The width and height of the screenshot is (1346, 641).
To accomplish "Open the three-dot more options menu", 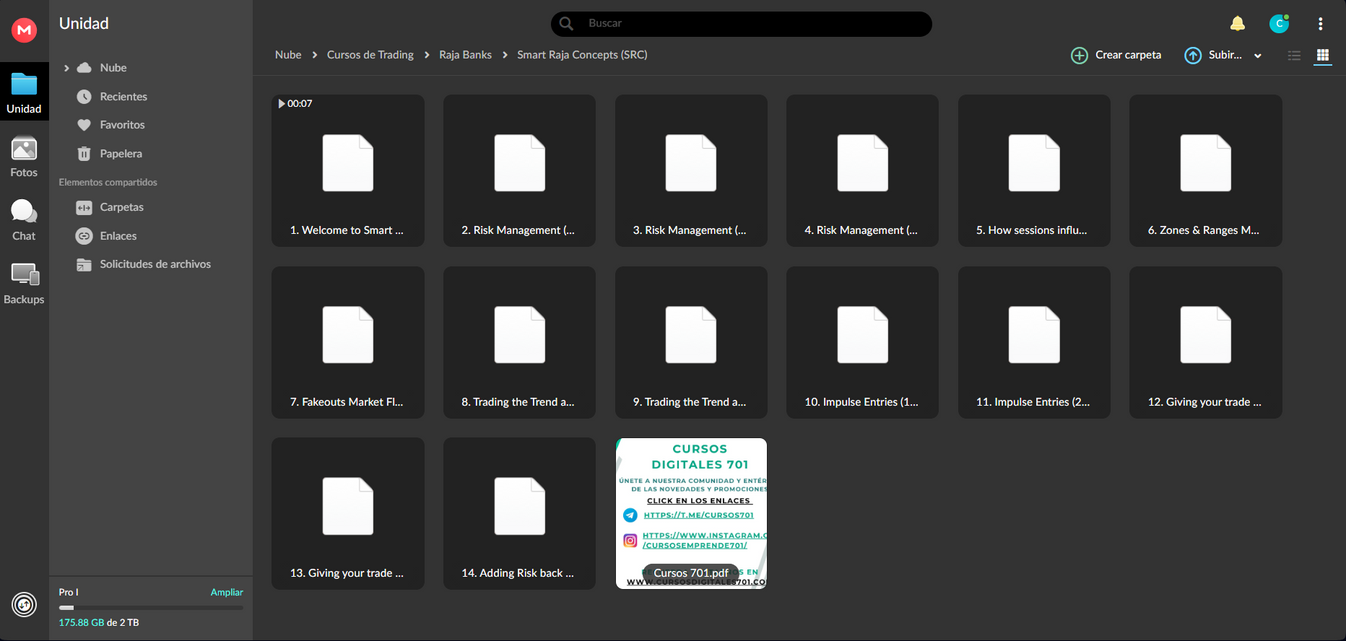I will click(x=1320, y=24).
